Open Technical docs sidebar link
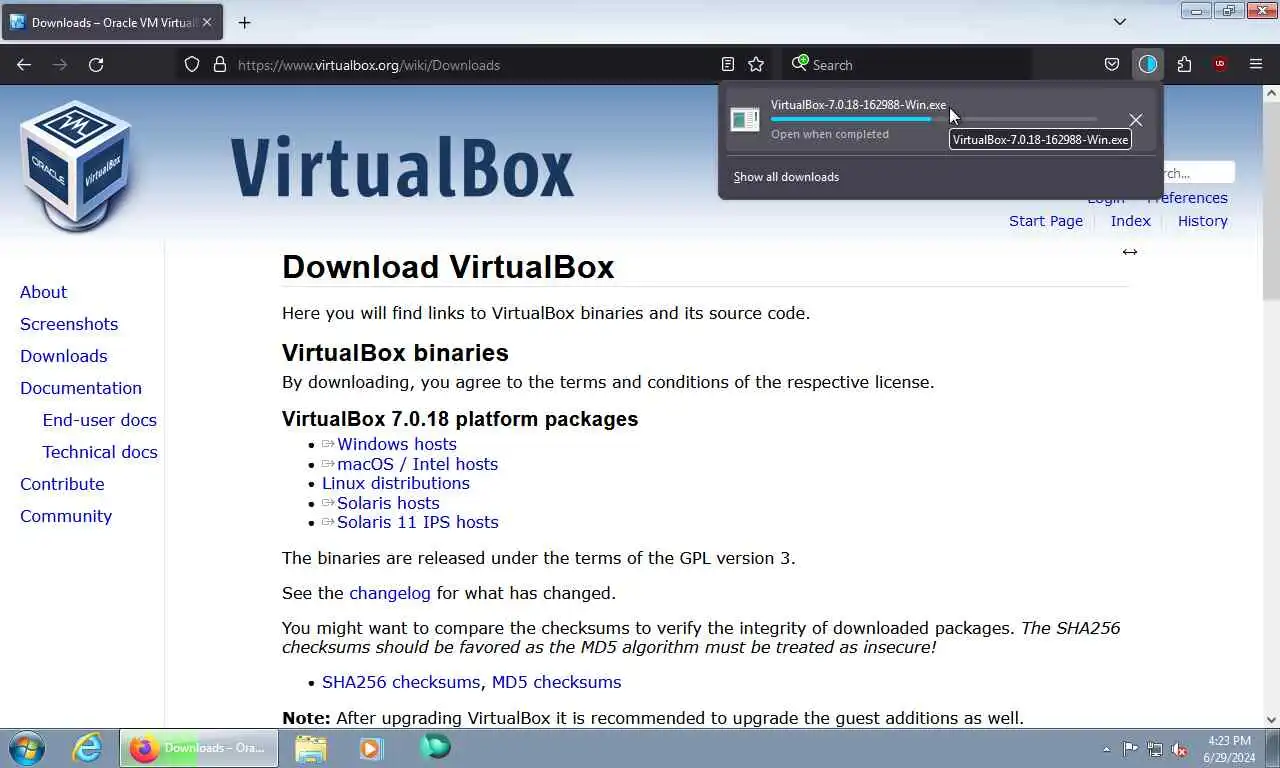The width and height of the screenshot is (1280, 768). [x=100, y=452]
